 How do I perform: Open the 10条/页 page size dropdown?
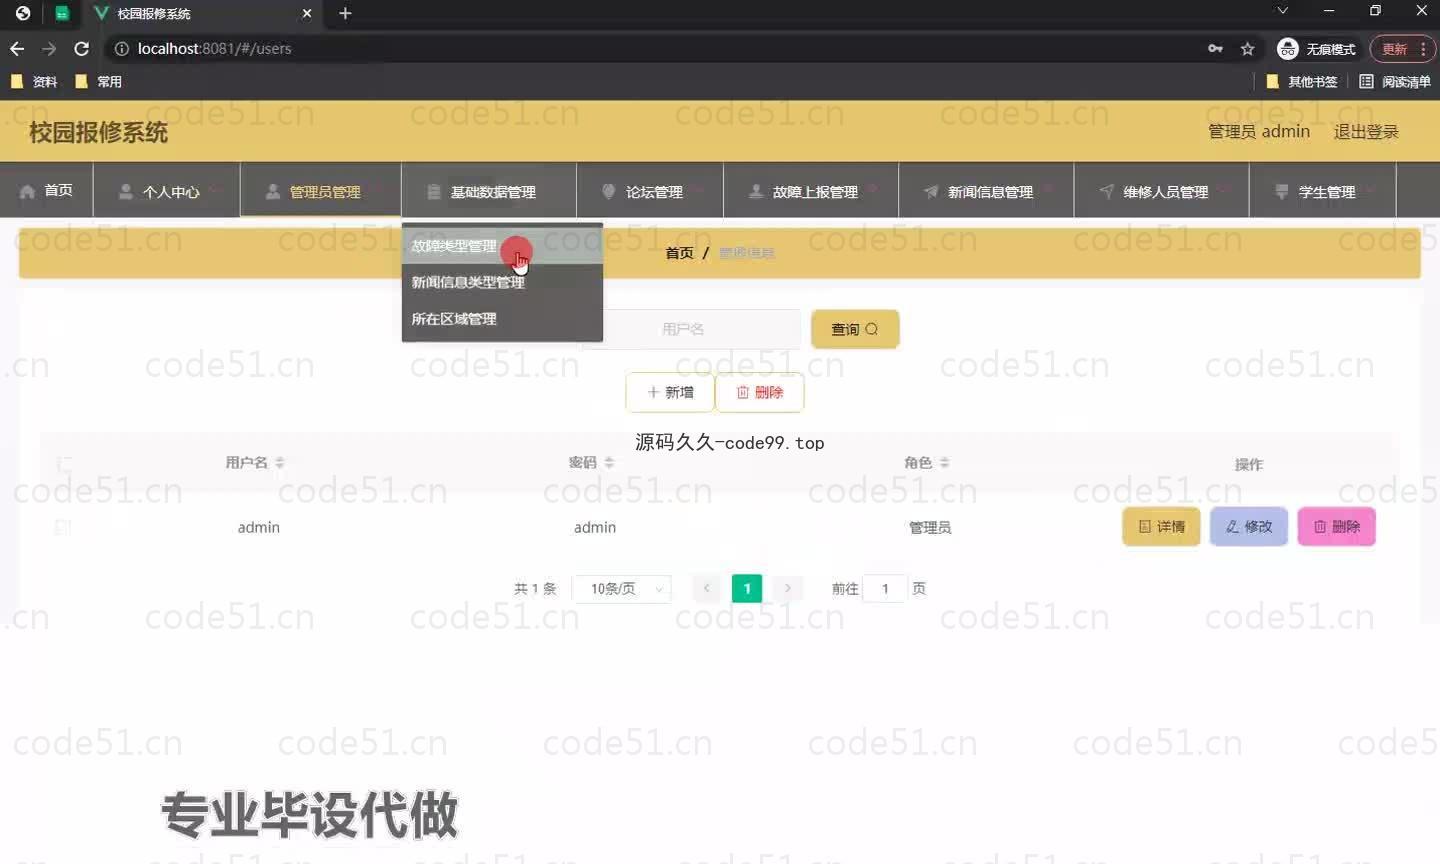coord(621,589)
